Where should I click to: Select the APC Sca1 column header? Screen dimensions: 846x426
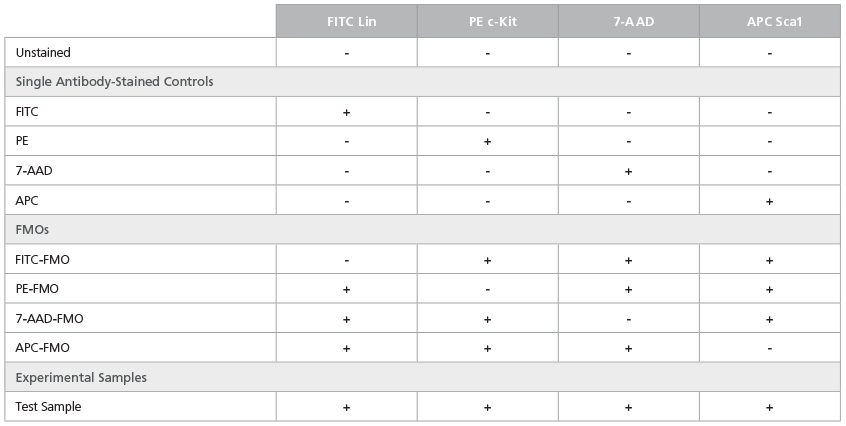click(x=774, y=22)
